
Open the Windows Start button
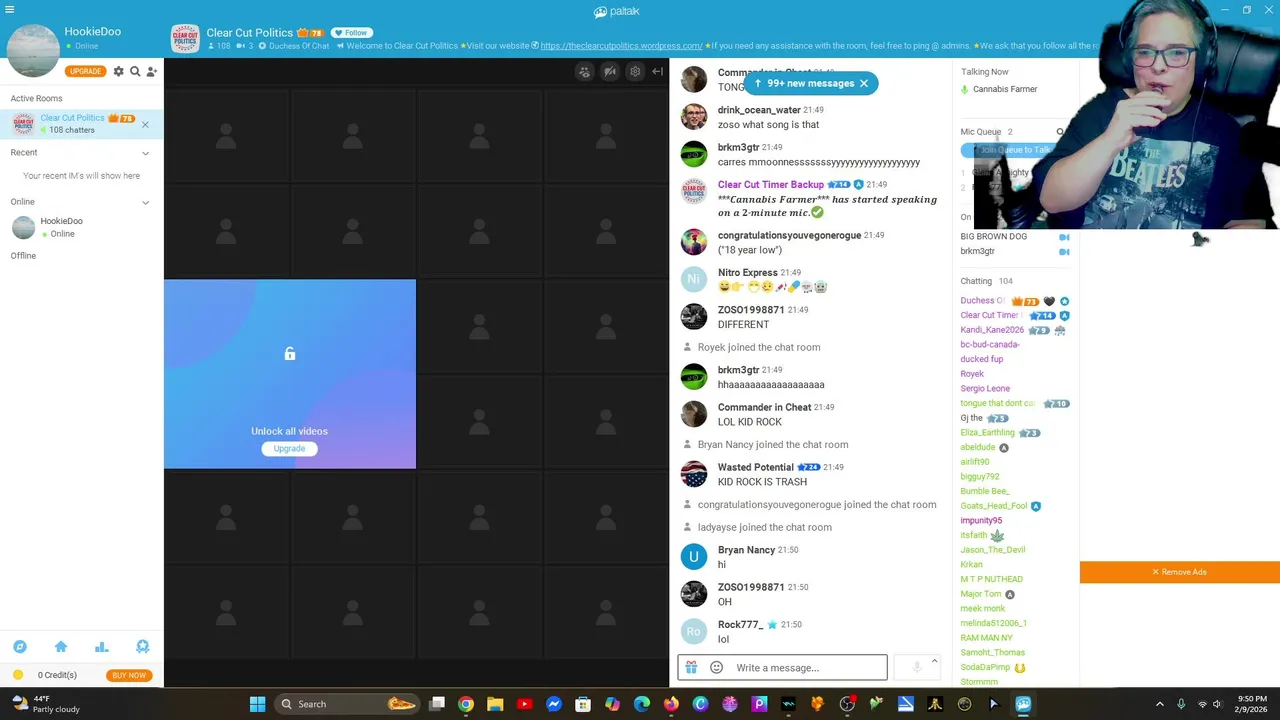257,704
